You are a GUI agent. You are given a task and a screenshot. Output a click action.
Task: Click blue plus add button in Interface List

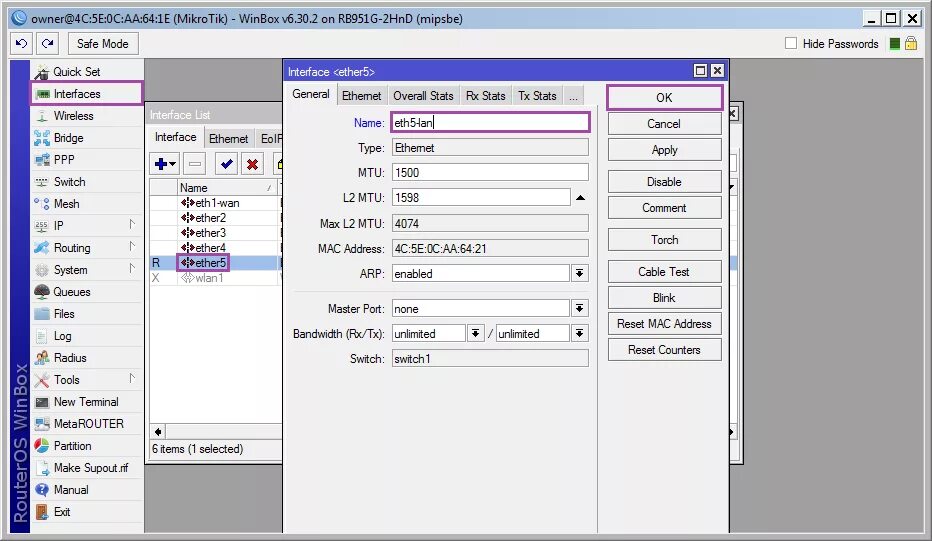[164, 163]
